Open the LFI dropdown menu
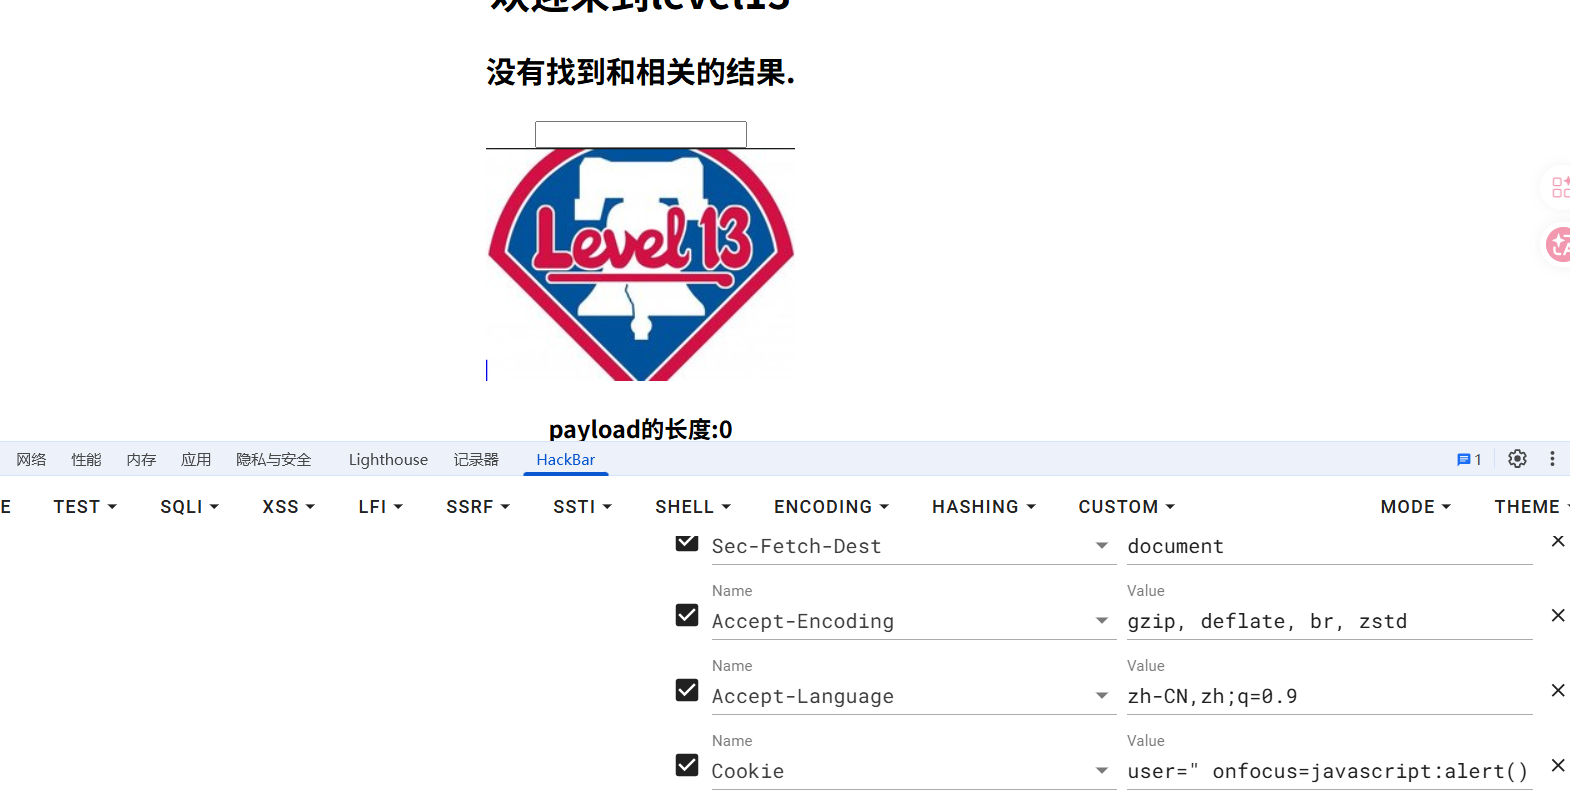The width and height of the screenshot is (1570, 800). (x=380, y=507)
